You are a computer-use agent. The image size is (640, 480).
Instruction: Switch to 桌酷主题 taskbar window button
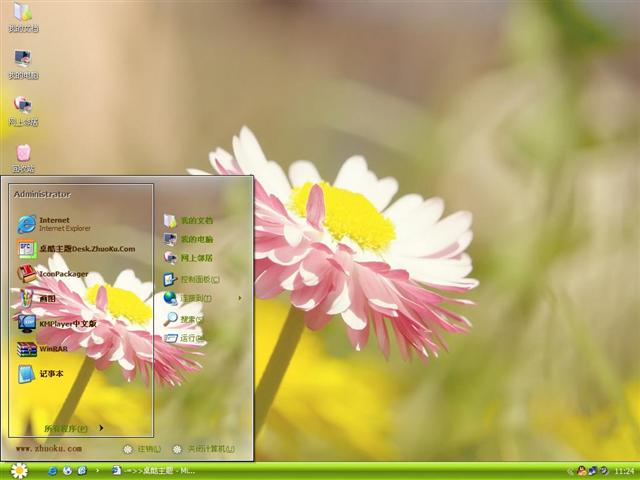point(153,471)
